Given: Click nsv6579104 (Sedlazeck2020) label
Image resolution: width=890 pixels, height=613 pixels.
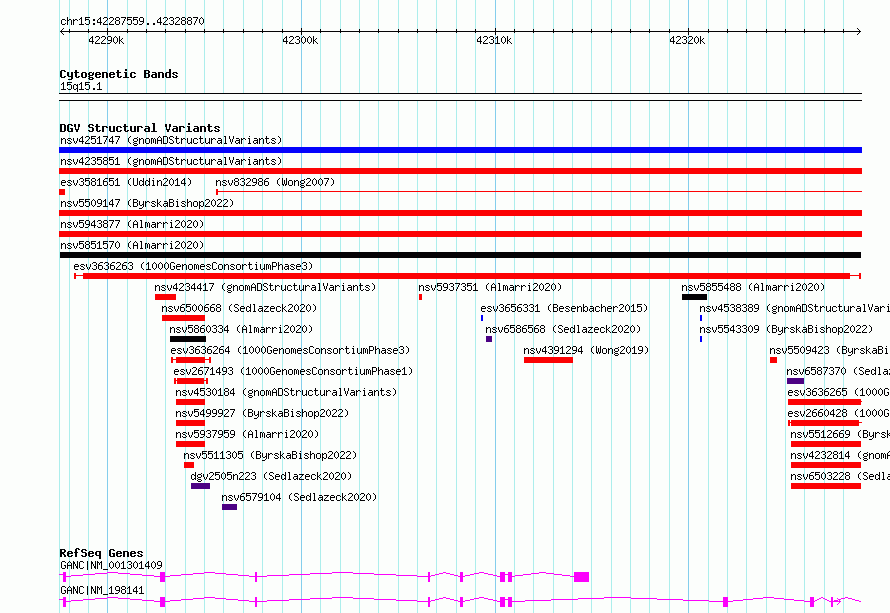Looking at the screenshot, I should [299, 497].
